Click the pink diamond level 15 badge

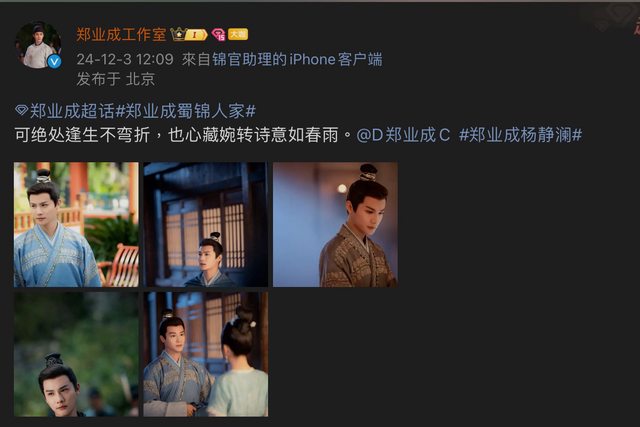pyautogui.click(x=218, y=35)
